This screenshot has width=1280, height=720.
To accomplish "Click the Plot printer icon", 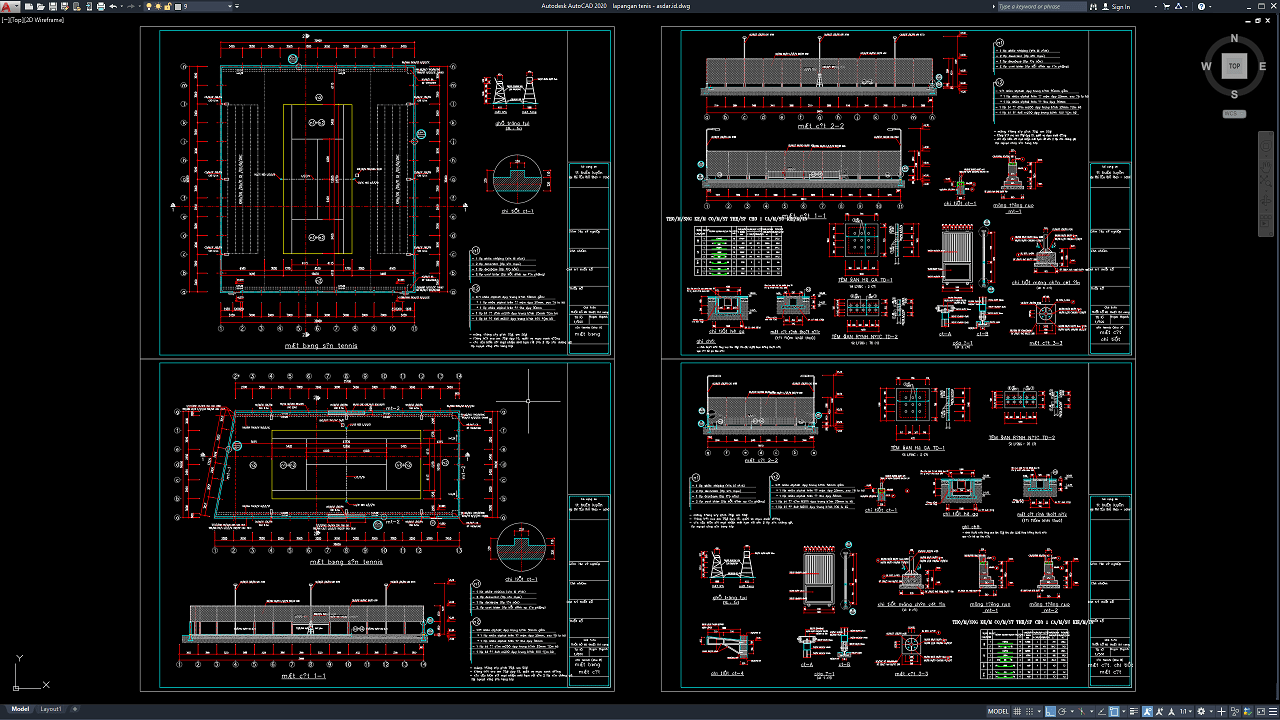I will [x=101, y=6].
